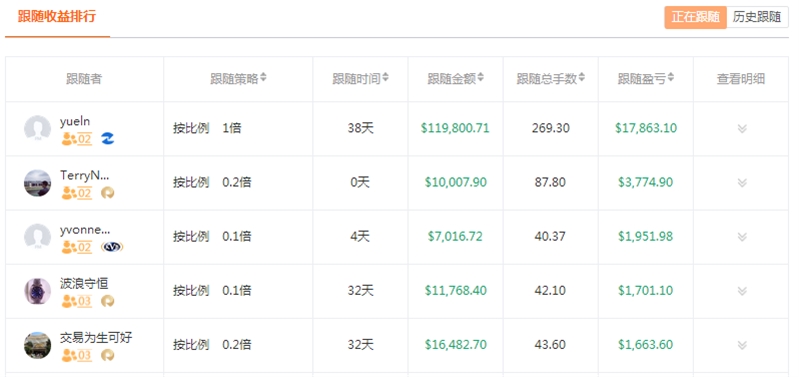Click profit value $1,663.60

tap(646, 345)
